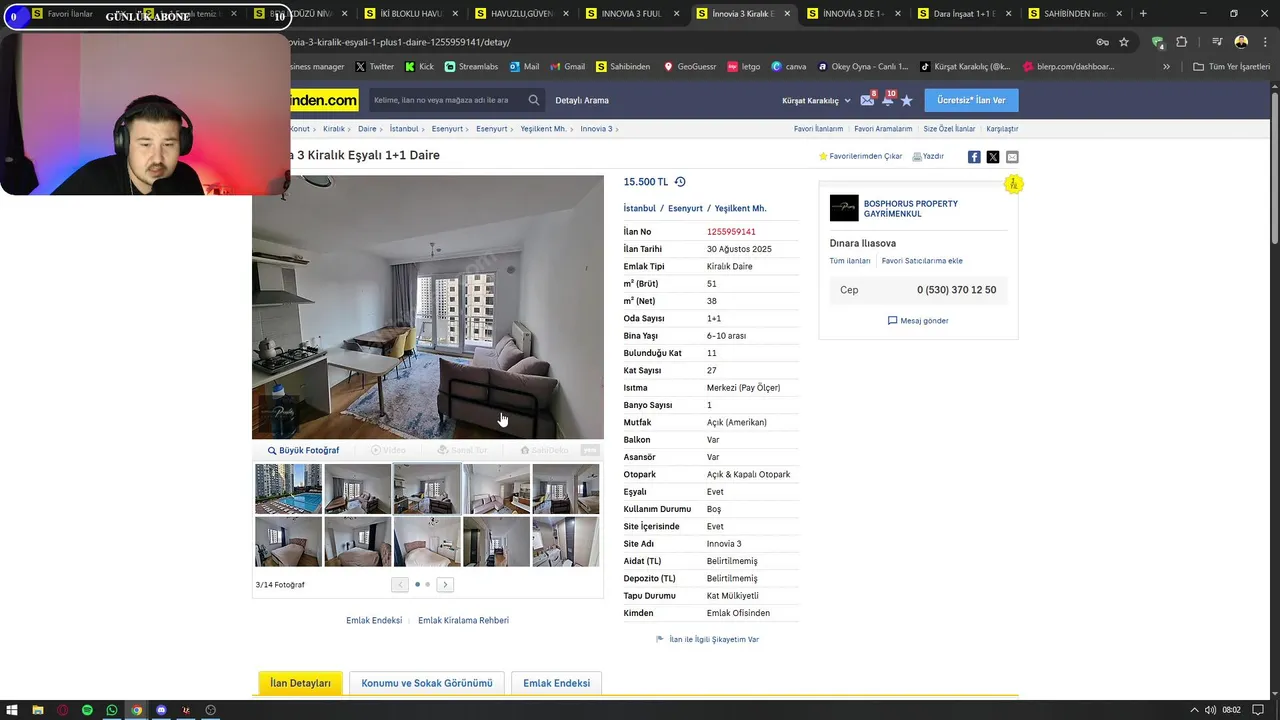Image resolution: width=1280 pixels, height=720 pixels.
Task: Click the yellow badge on seller card
Action: tap(1013, 184)
